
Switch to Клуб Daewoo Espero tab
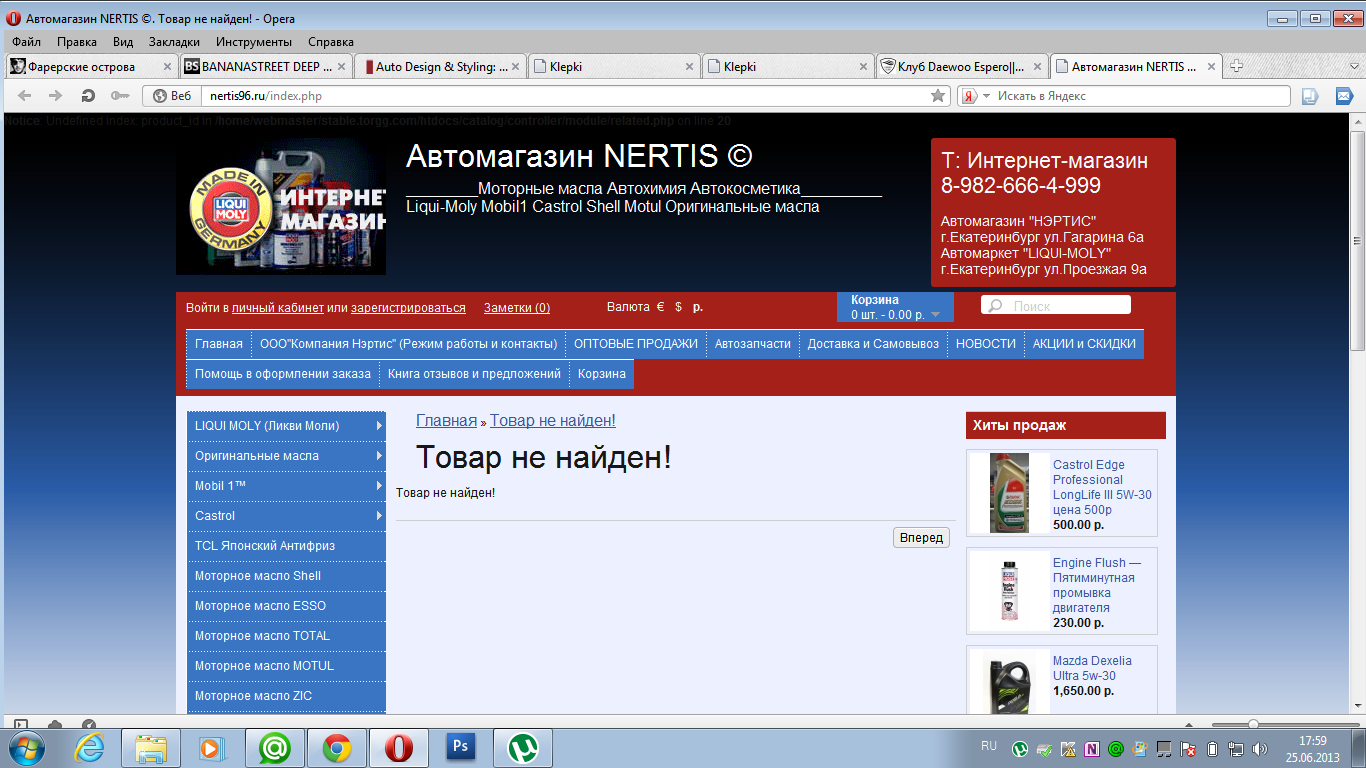pyautogui.click(x=962, y=67)
